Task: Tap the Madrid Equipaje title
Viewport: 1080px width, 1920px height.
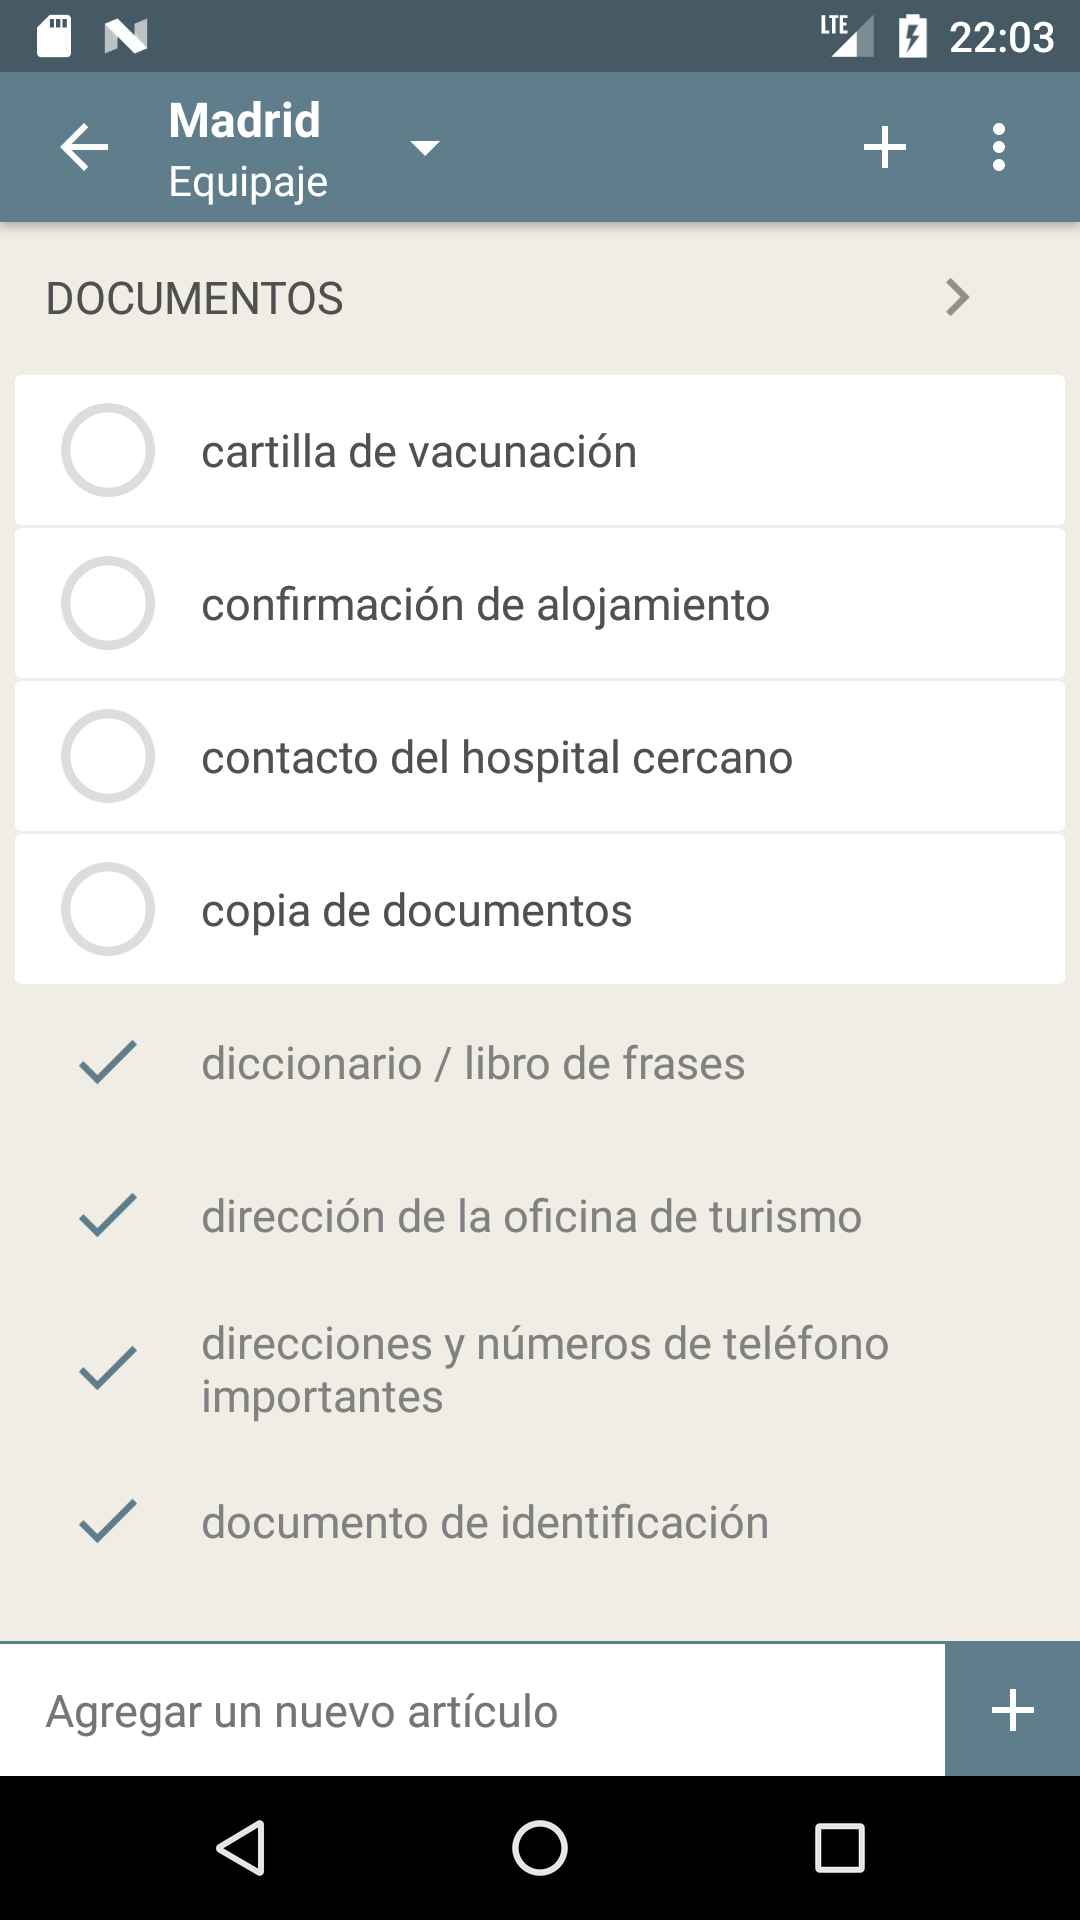Action: coord(246,148)
